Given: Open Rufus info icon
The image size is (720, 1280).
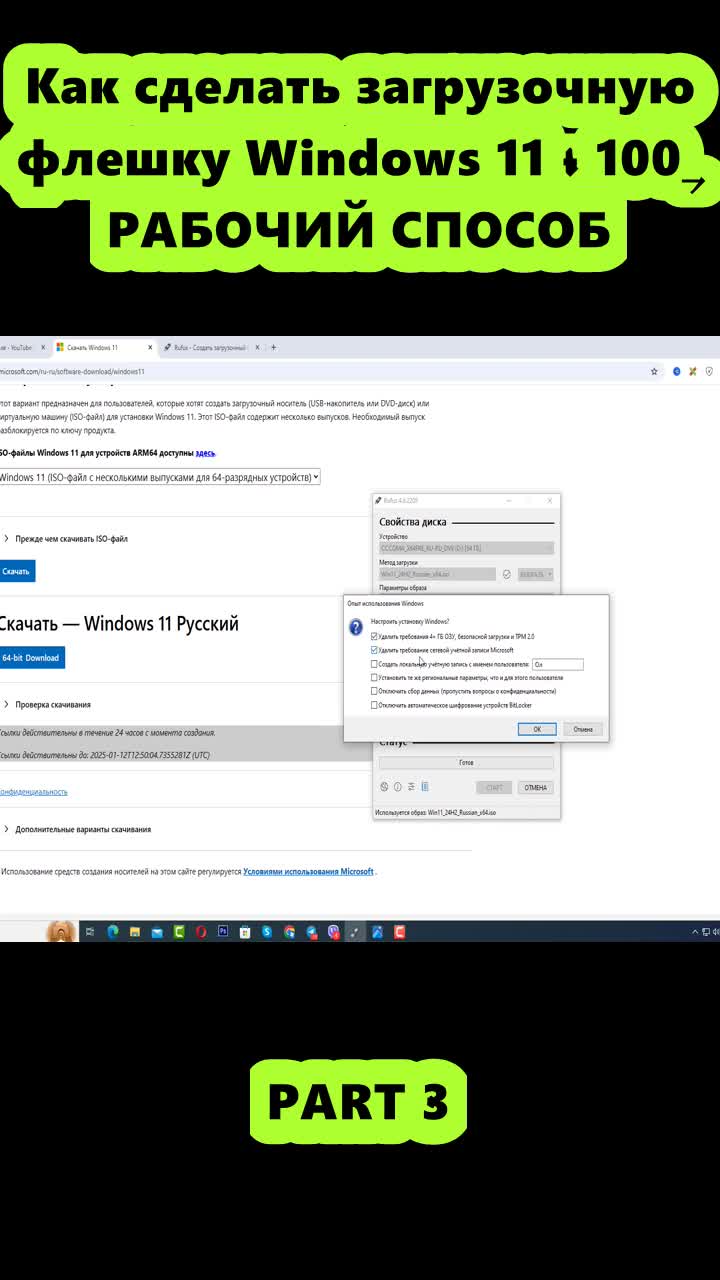Looking at the screenshot, I should point(397,787).
